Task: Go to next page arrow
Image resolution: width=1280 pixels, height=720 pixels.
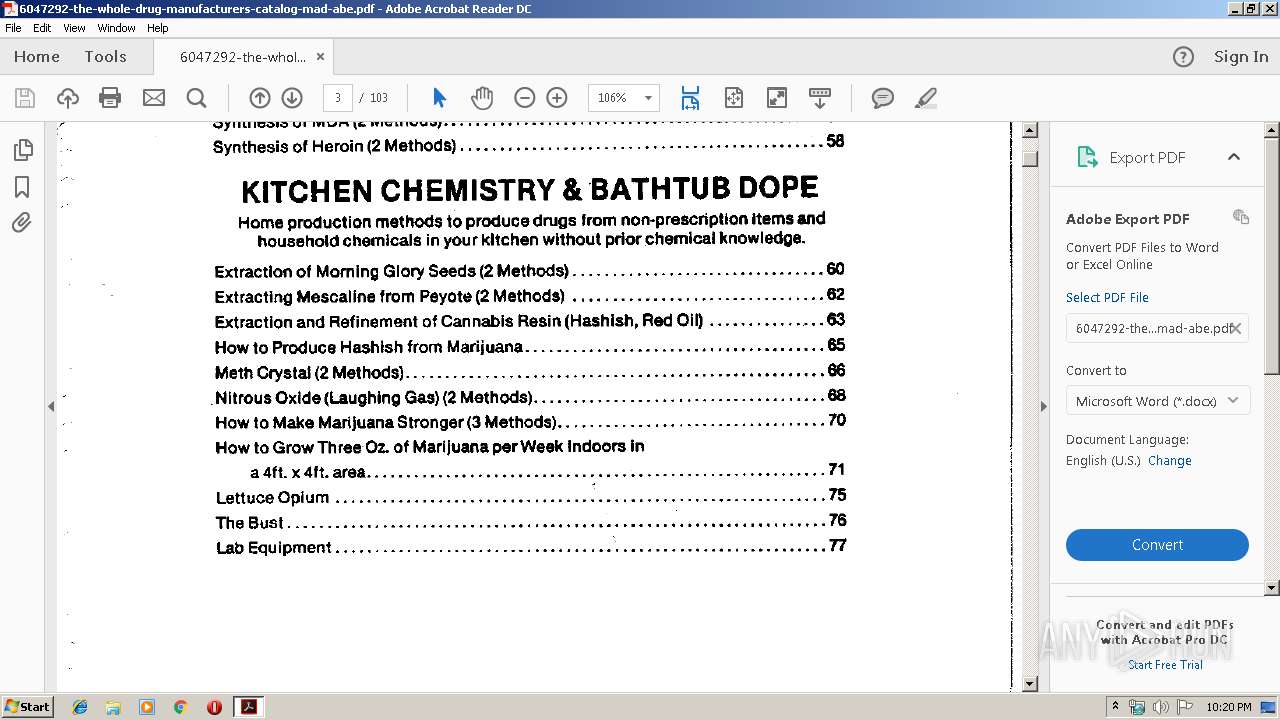Action: [x=292, y=98]
